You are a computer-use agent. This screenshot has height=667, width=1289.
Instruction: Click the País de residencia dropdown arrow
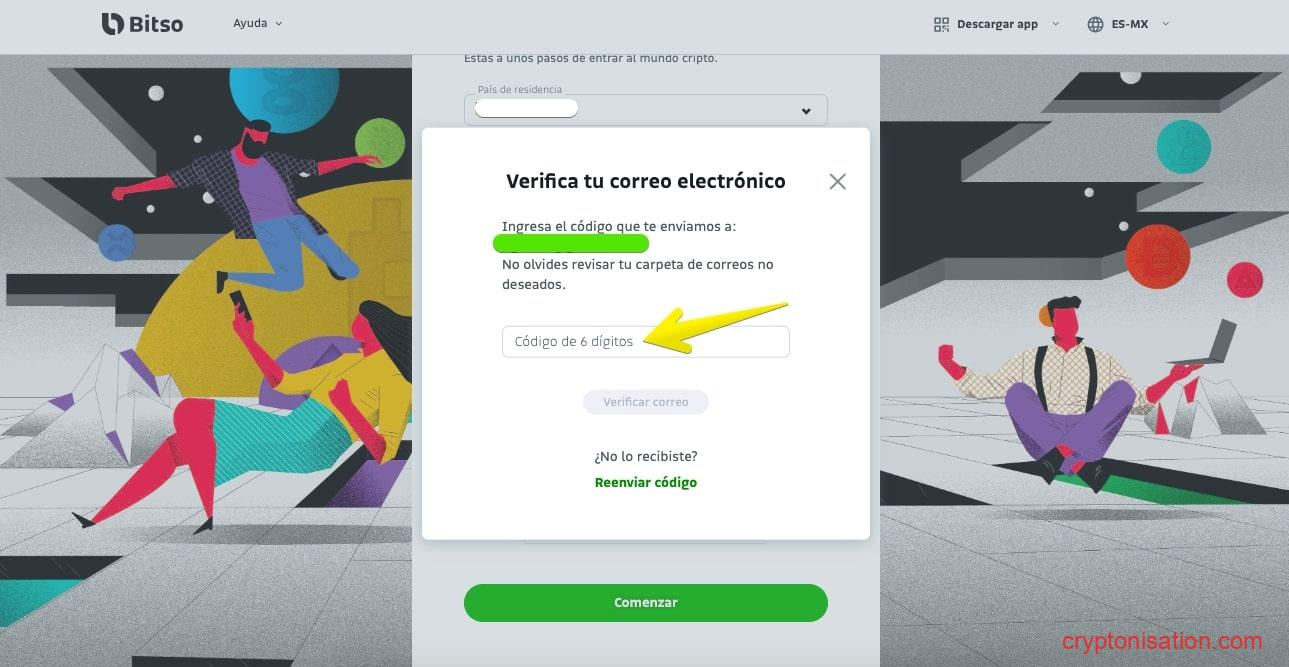(806, 111)
